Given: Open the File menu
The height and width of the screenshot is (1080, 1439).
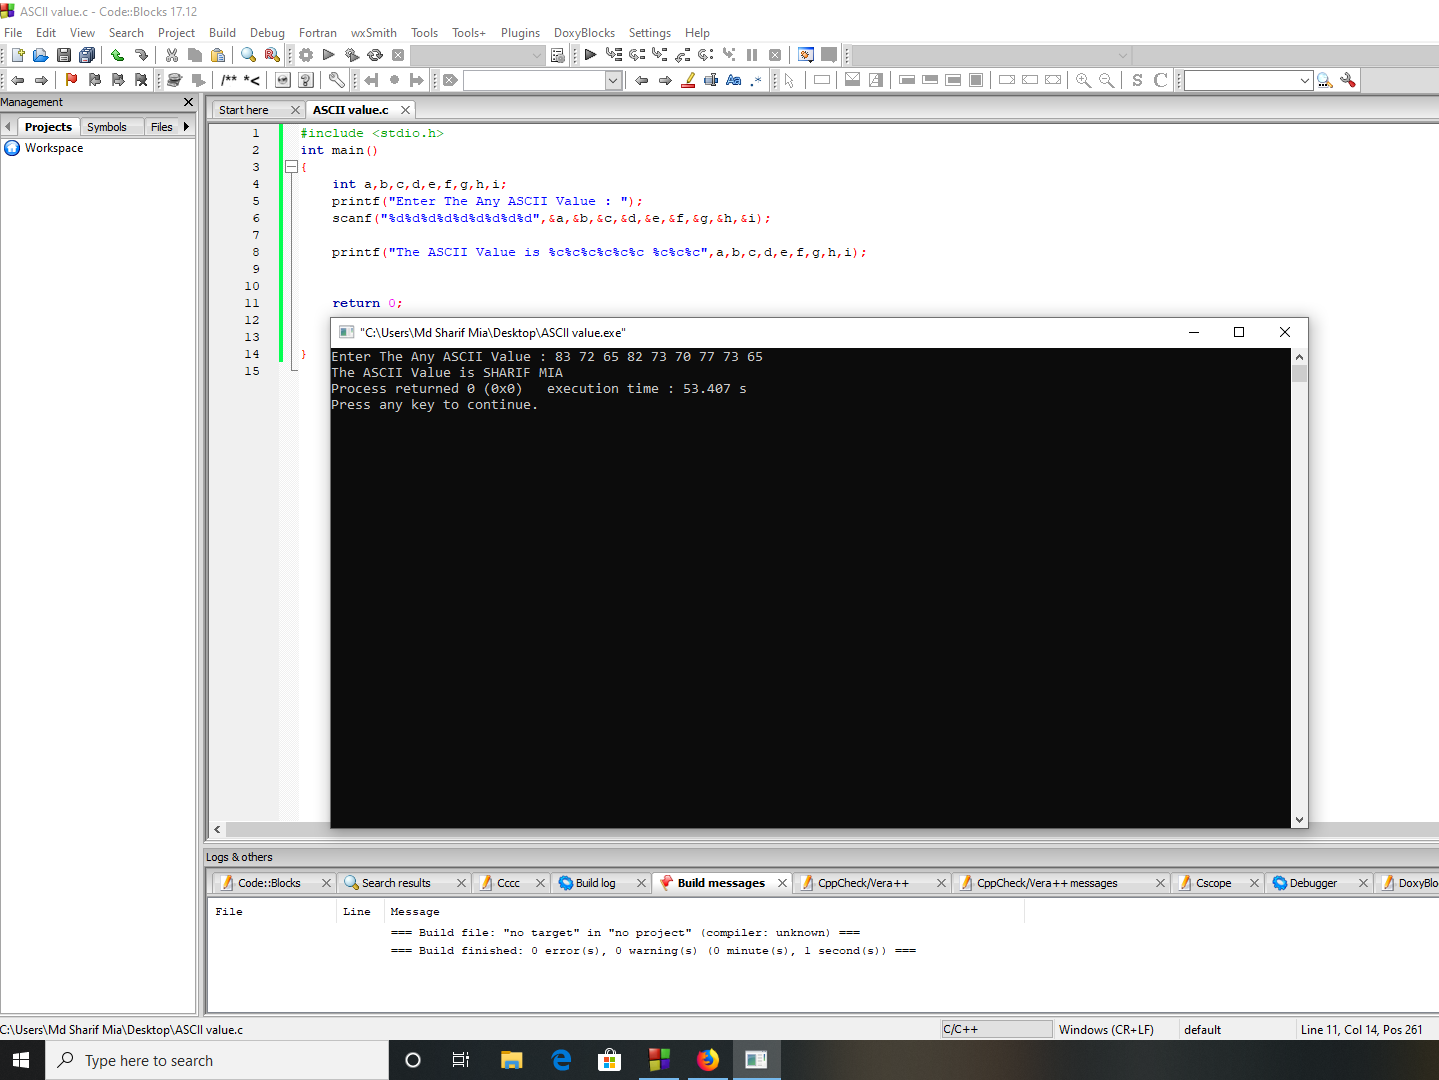Looking at the screenshot, I should tap(13, 33).
